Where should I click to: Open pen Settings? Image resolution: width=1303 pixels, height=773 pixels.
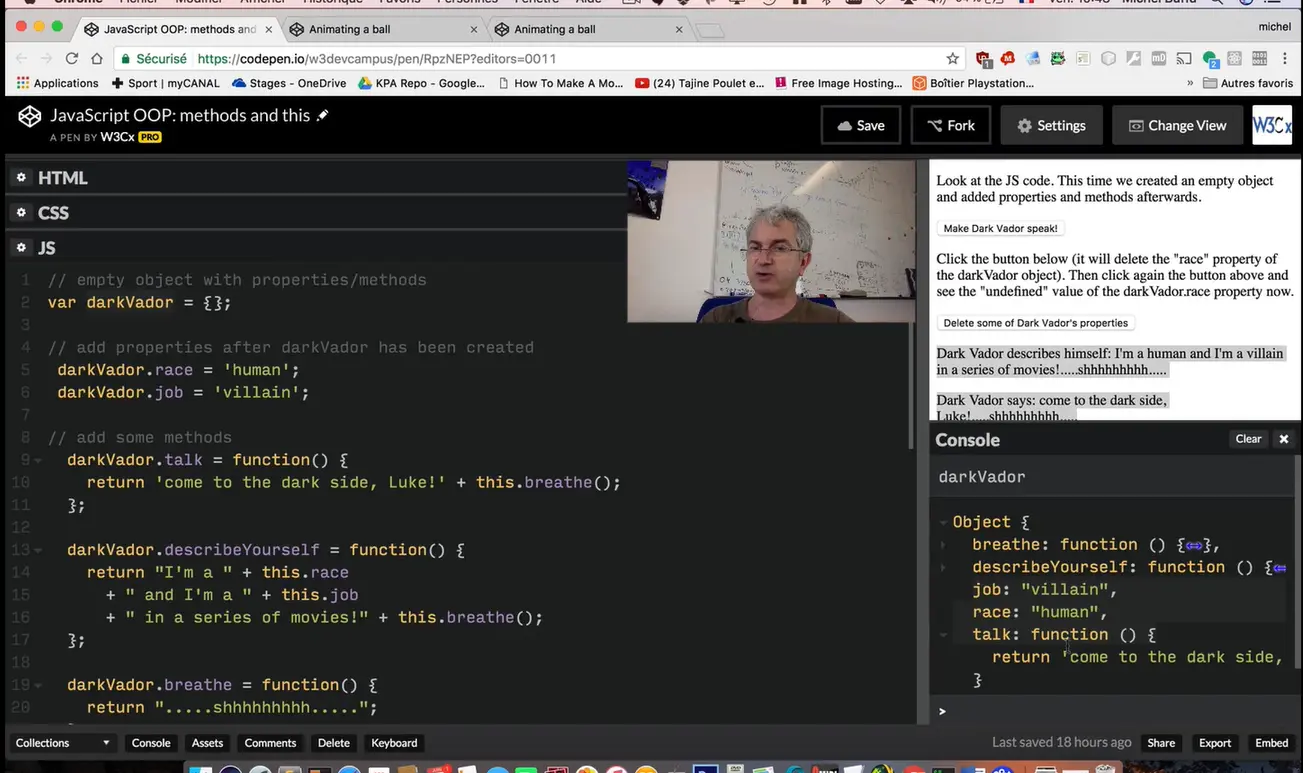(1051, 125)
